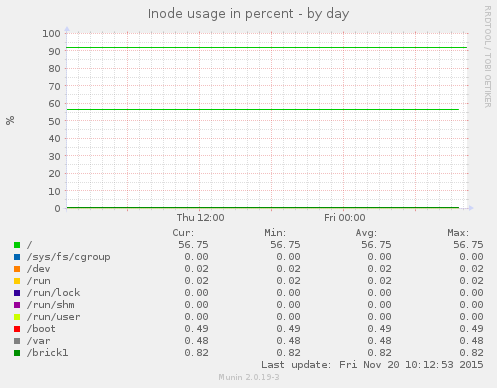Click the green swatch for / filesystem

click(x=17, y=245)
